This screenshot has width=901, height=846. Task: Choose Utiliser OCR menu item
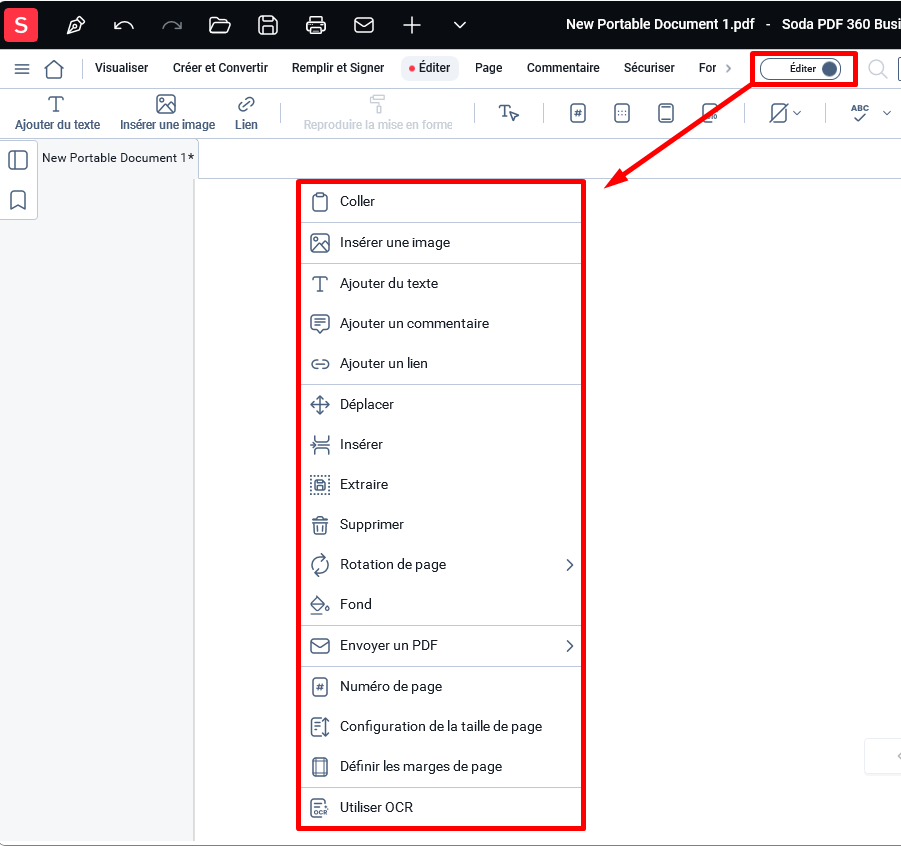[x=441, y=807]
